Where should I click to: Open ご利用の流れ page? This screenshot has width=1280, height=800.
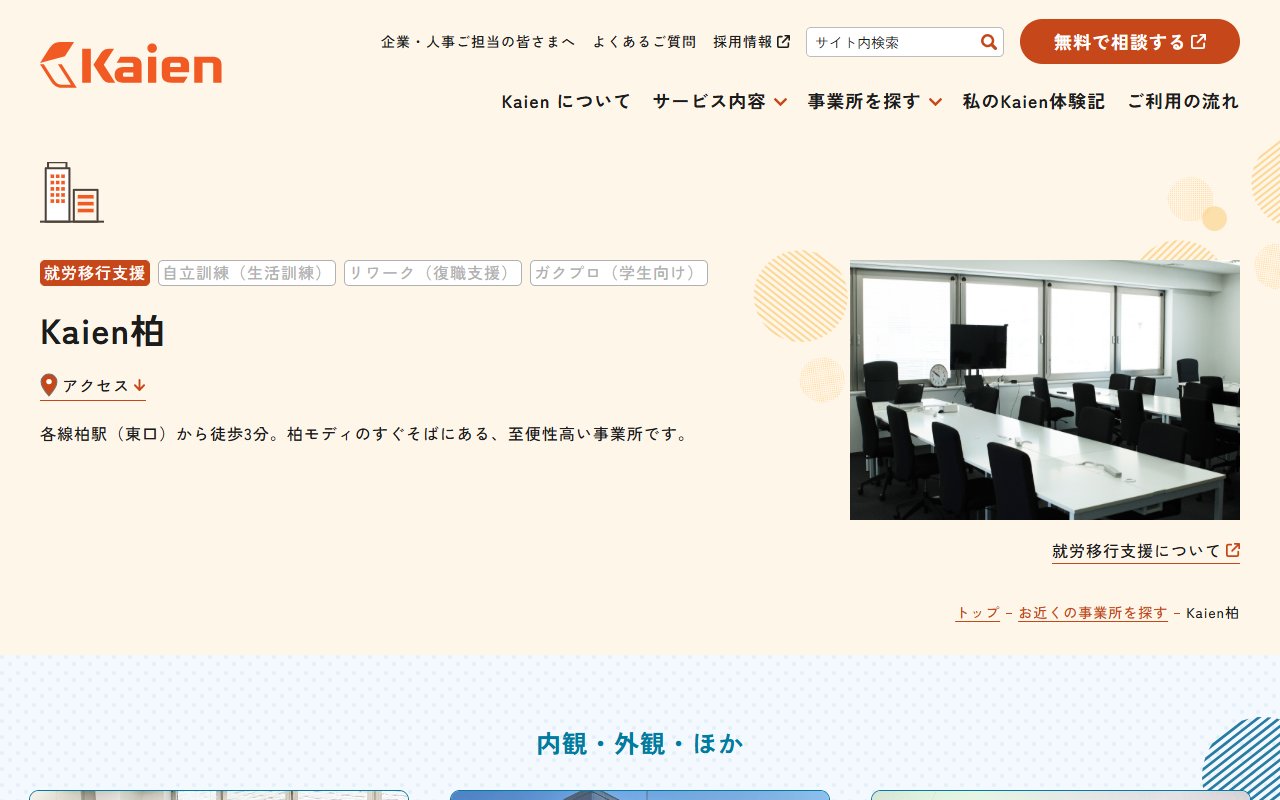pyautogui.click(x=1183, y=101)
